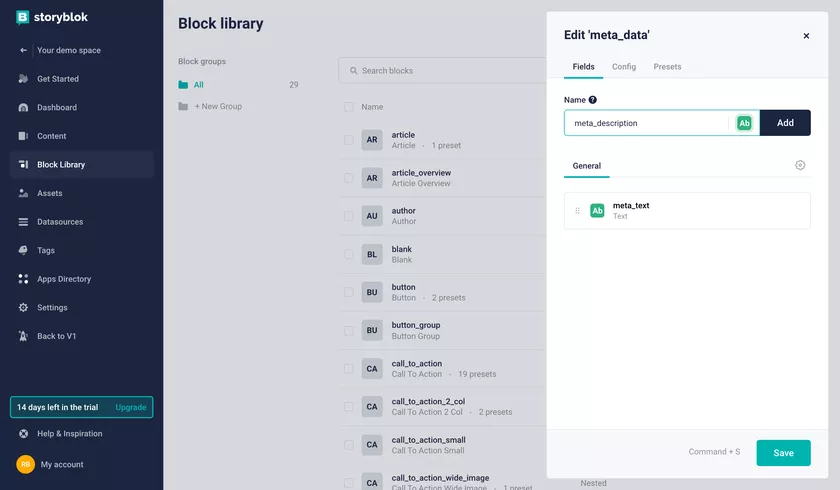Viewport: 840px width, 490px height.
Task: Check the call_to_action block checkbox
Action: 349,368
